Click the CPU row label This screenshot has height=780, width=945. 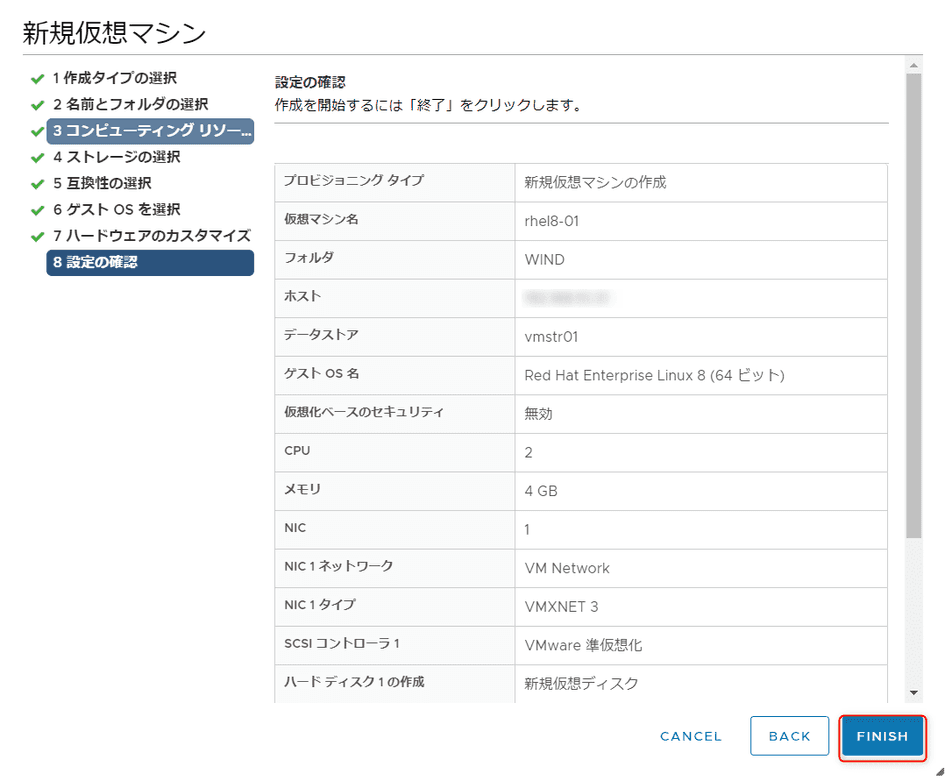[297, 451]
